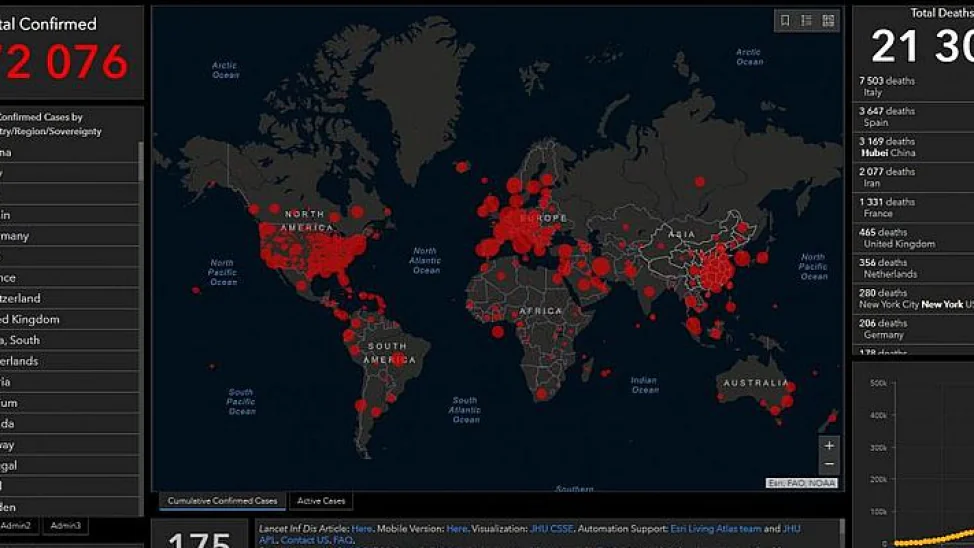Click the SOUTH AMERICA map label
974x548 pixels.
coord(389,353)
